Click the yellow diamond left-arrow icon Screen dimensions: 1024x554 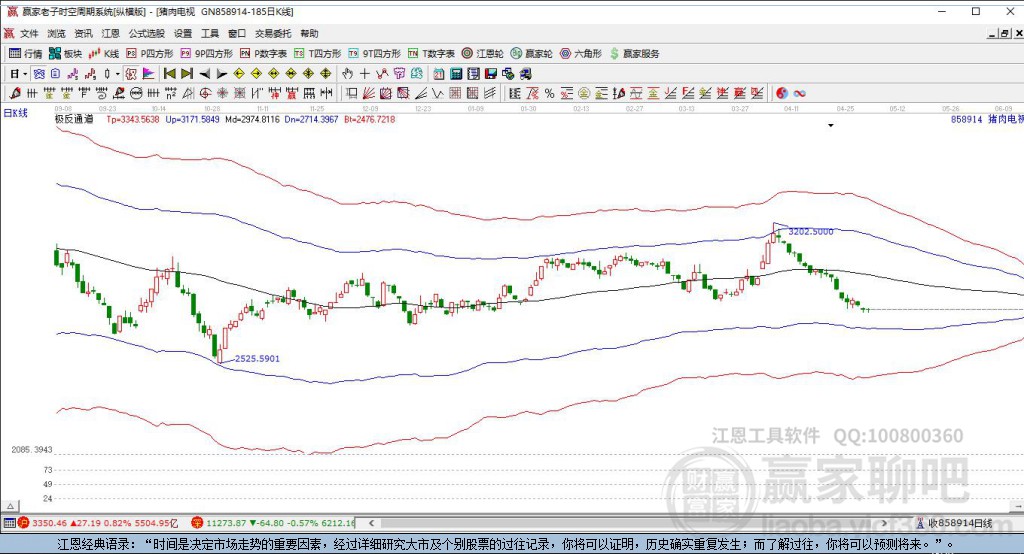coord(239,74)
